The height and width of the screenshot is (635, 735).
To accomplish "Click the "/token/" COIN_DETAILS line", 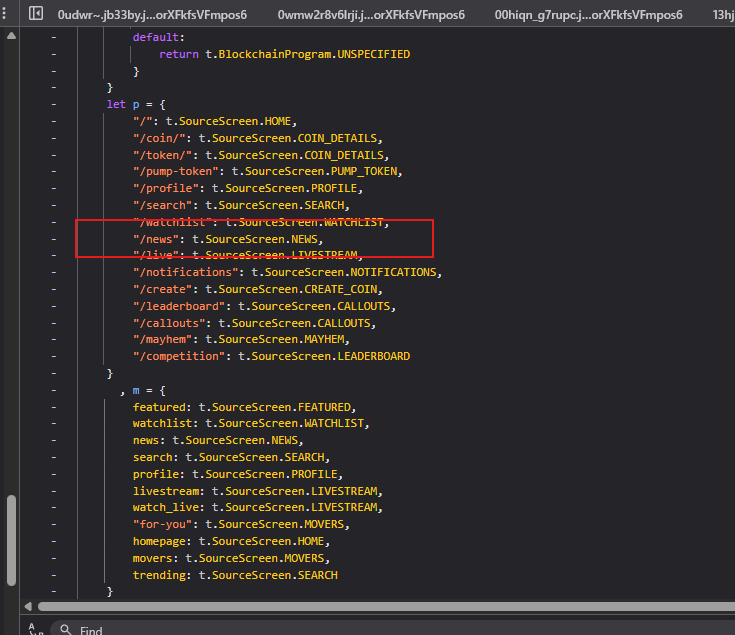I will pyautogui.click(x=261, y=155).
